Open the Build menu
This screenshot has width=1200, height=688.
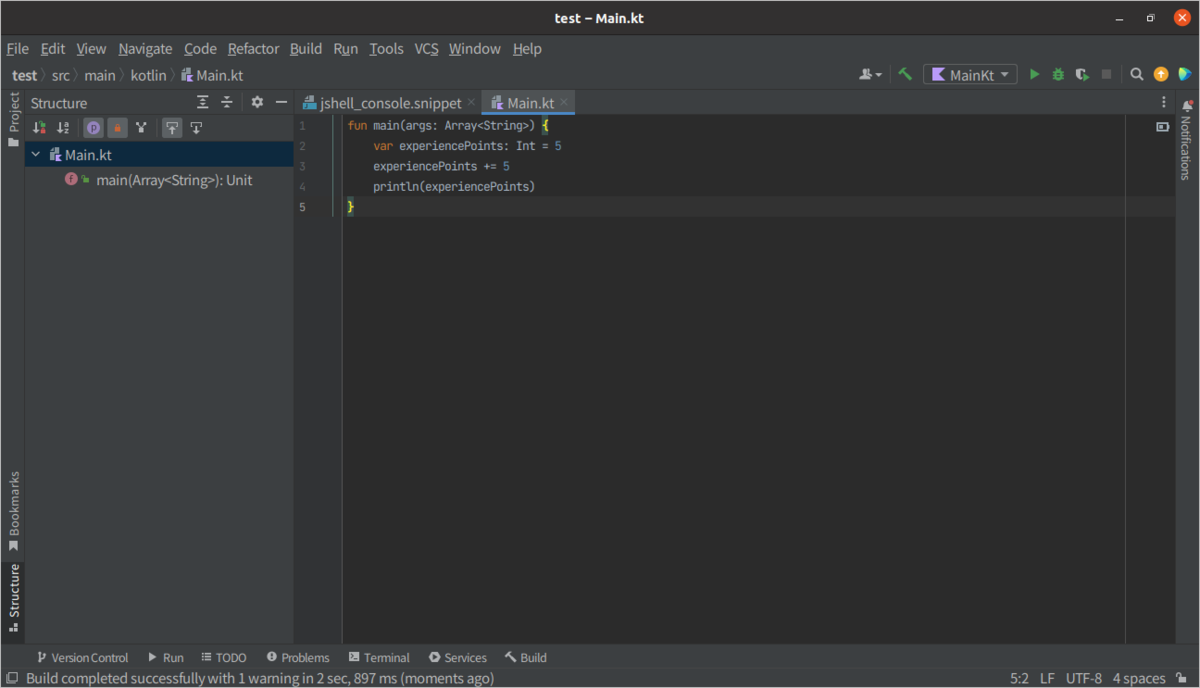point(306,48)
